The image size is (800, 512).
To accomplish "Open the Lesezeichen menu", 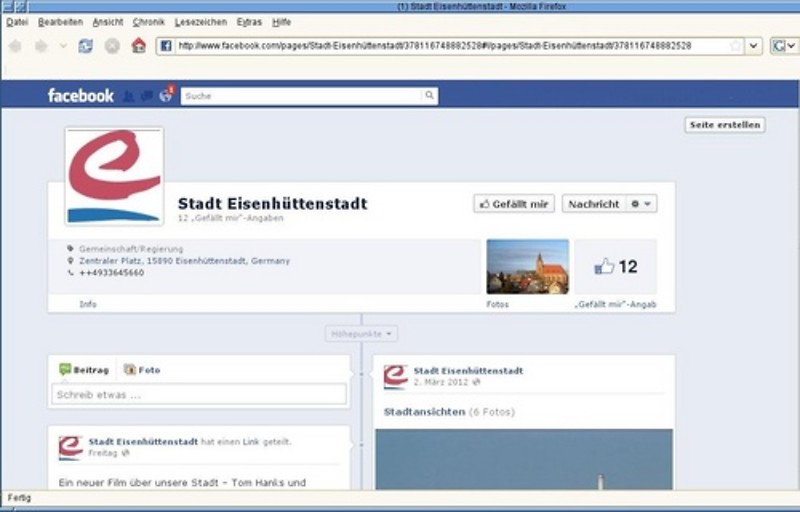I will point(201,22).
